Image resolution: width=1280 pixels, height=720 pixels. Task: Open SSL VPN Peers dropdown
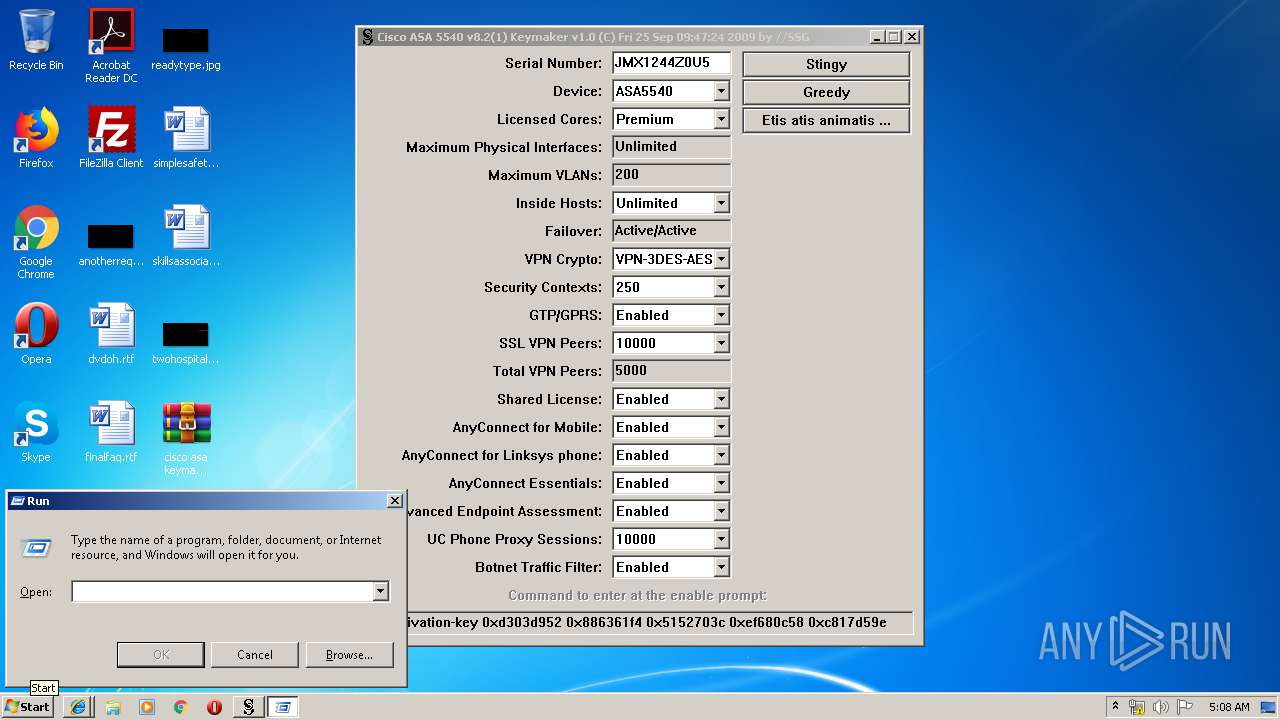tap(721, 343)
